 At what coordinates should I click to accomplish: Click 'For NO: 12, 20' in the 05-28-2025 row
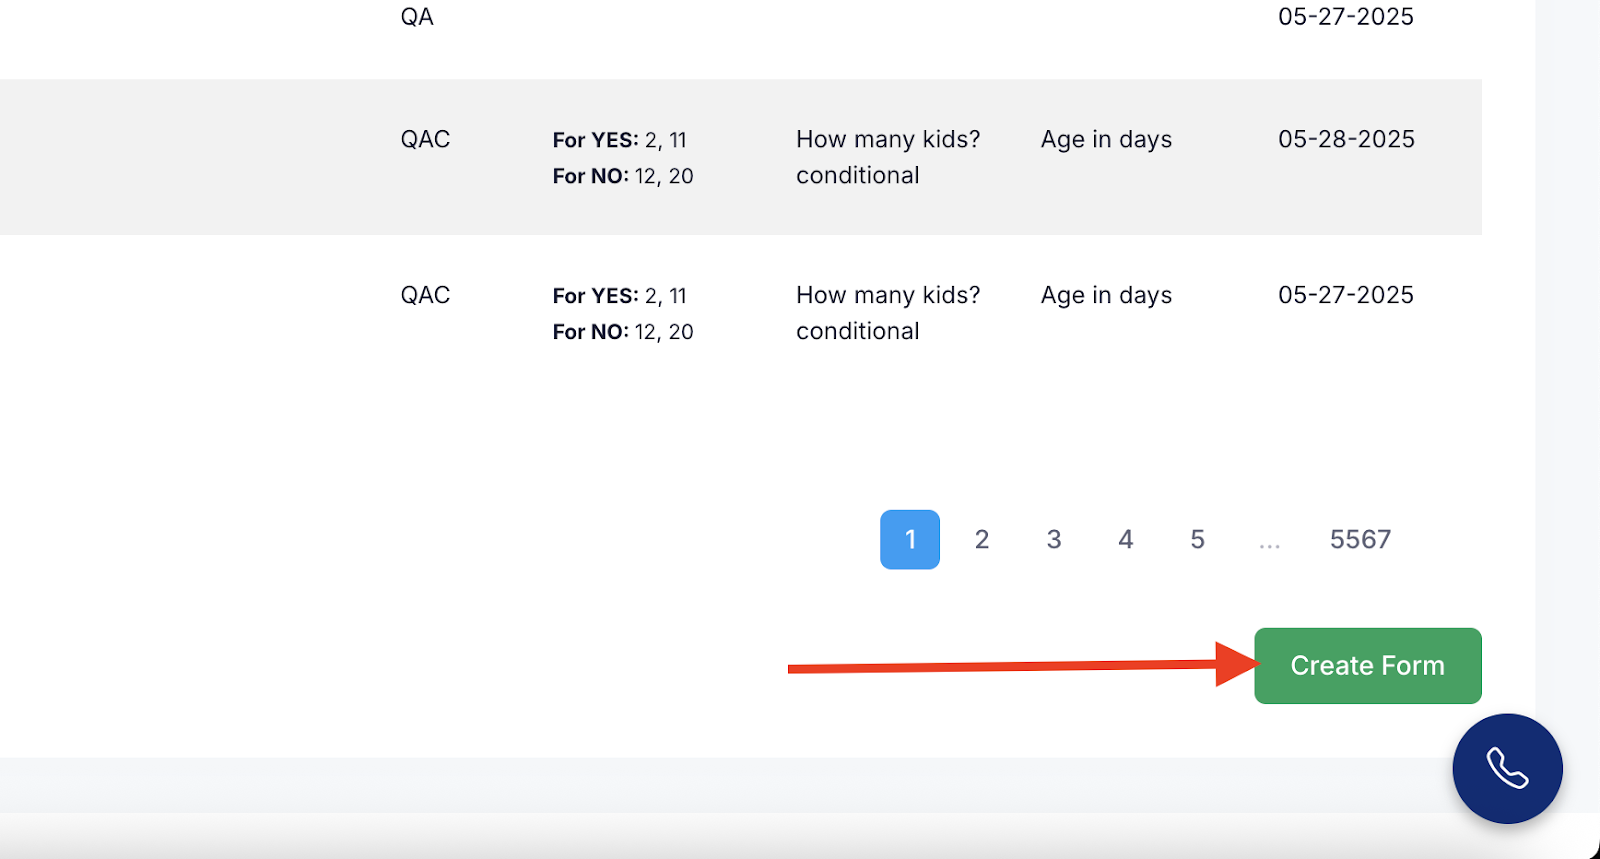(x=623, y=176)
